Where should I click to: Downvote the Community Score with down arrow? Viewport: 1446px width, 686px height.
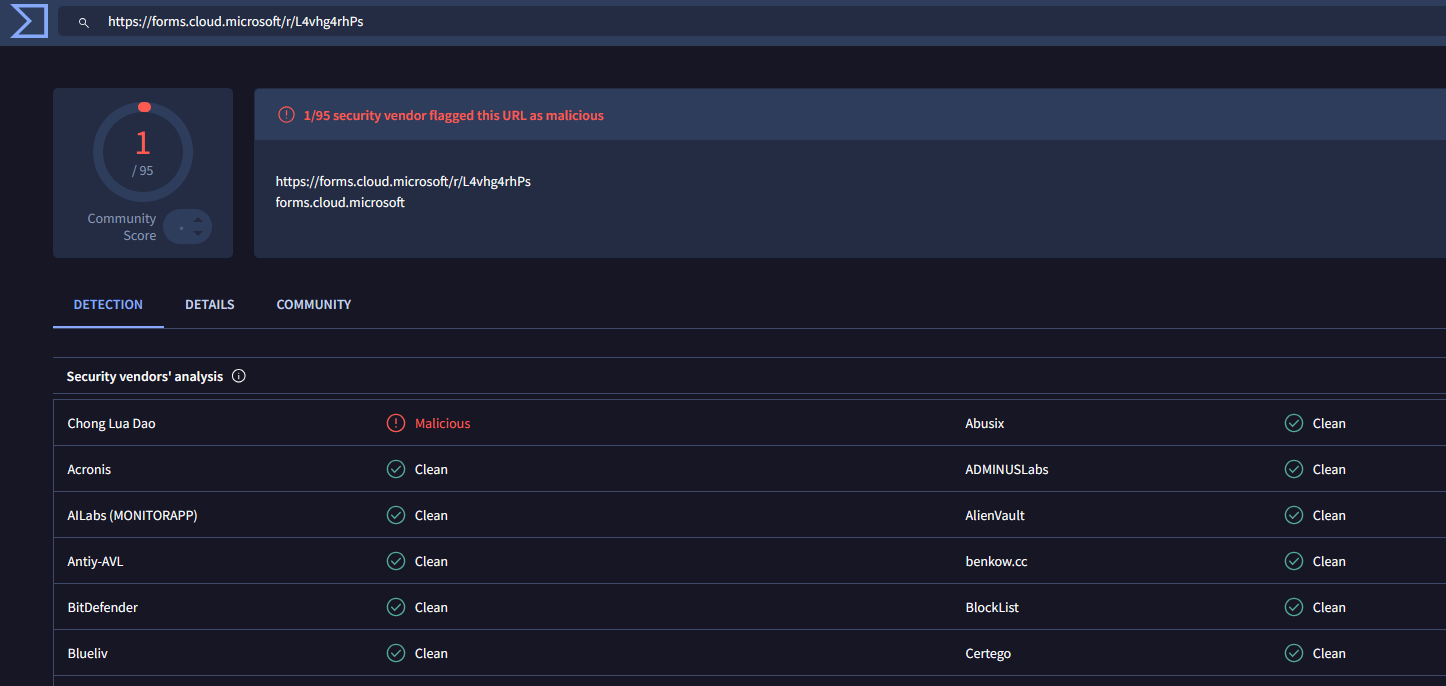pyautogui.click(x=198, y=234)
